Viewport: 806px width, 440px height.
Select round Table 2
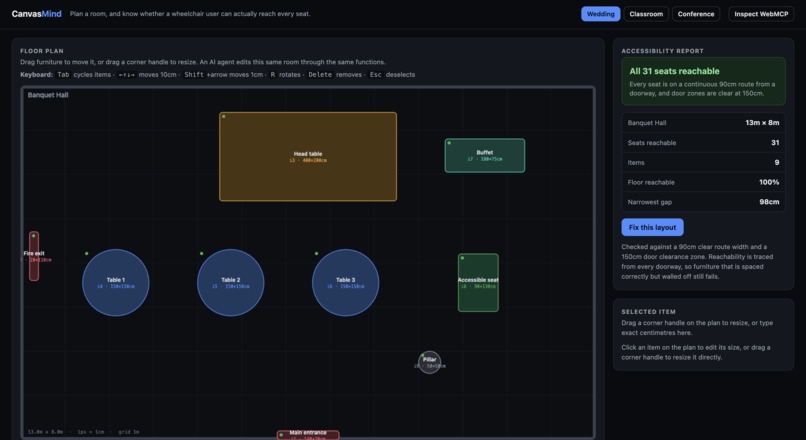pyautogui.click(x=231, y=283)
